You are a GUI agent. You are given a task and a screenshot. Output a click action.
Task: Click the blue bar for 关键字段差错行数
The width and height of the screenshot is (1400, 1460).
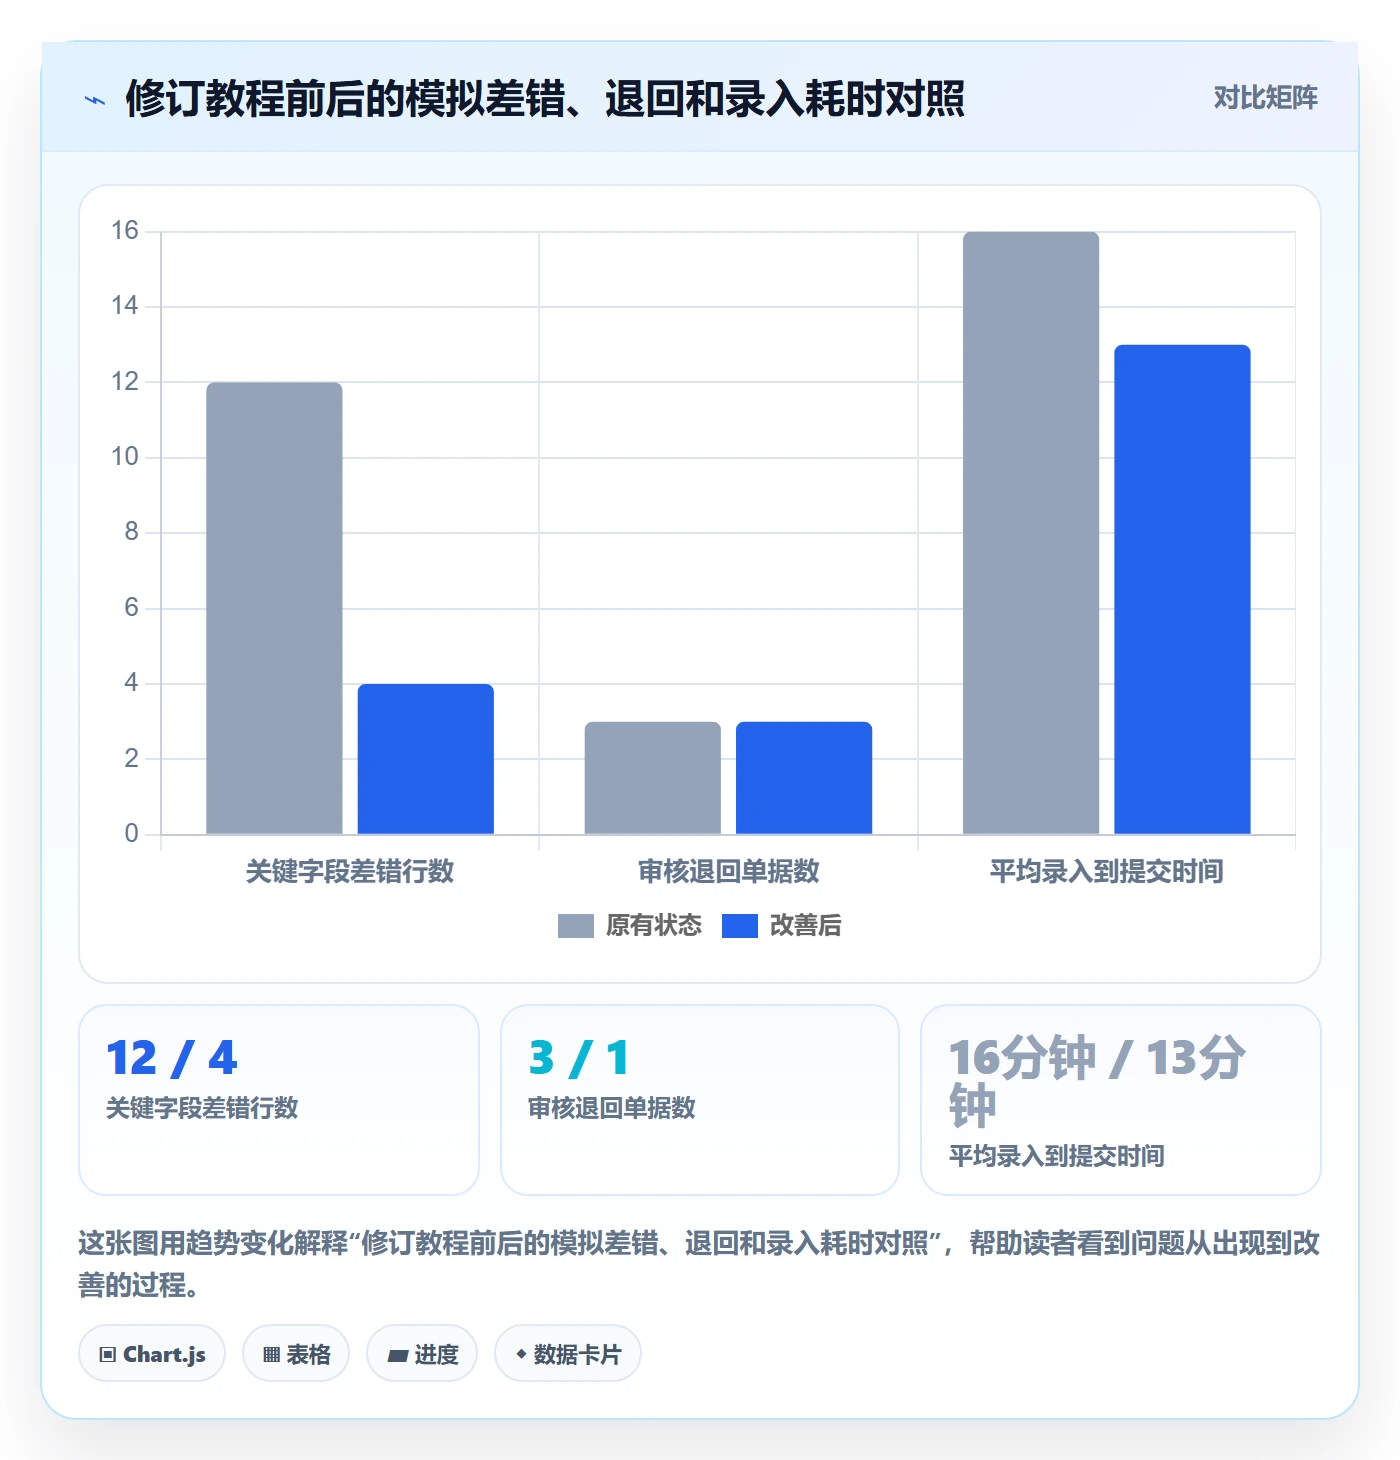point(426,759)
